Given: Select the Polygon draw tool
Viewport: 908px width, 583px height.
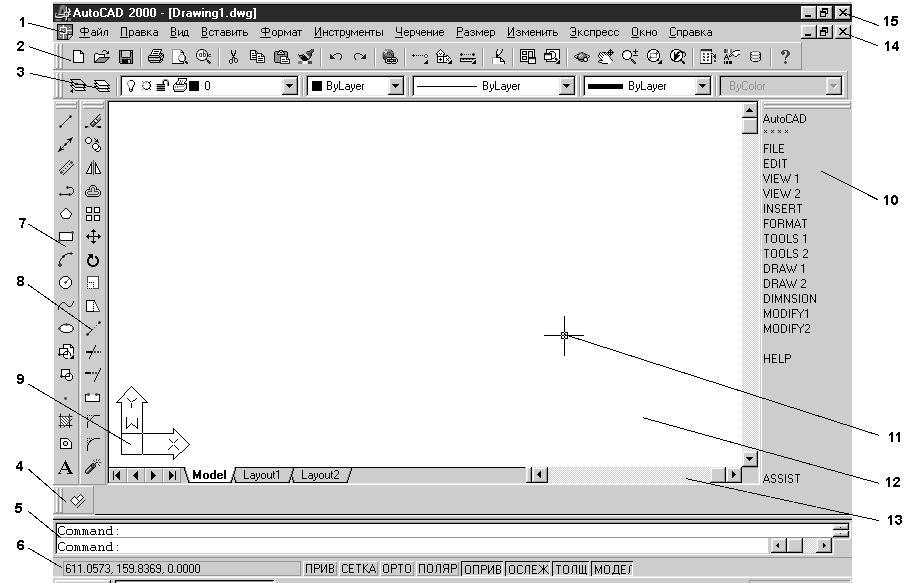Looking at the screenshot, I should click(65, 214).
